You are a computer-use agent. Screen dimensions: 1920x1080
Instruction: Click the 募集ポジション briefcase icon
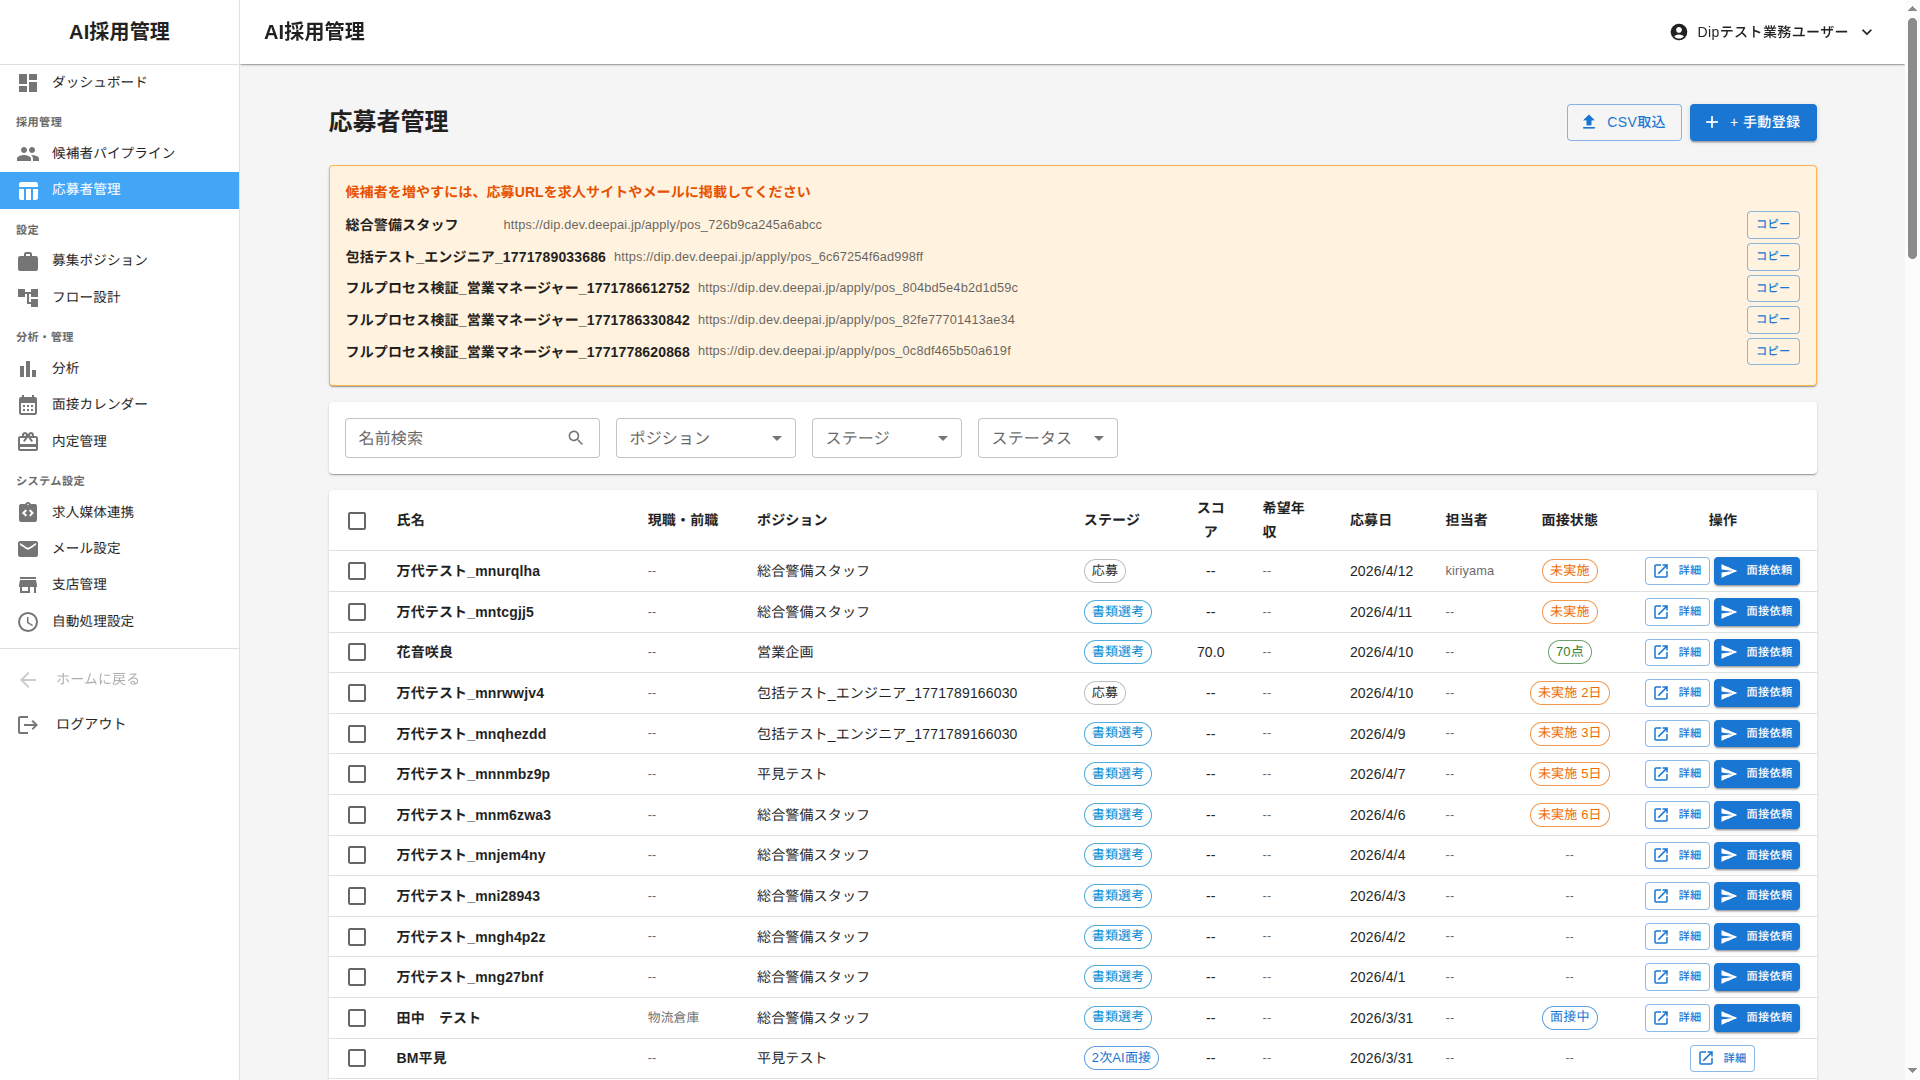(28, 260)
